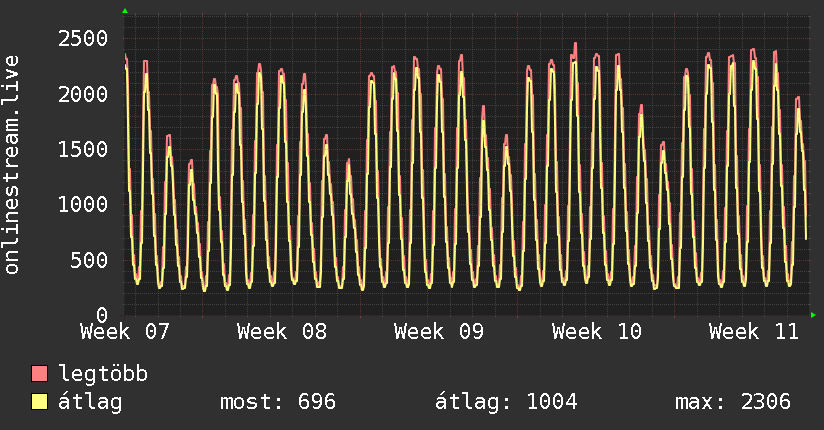Click the Week 08 axis label

point(282,332)
